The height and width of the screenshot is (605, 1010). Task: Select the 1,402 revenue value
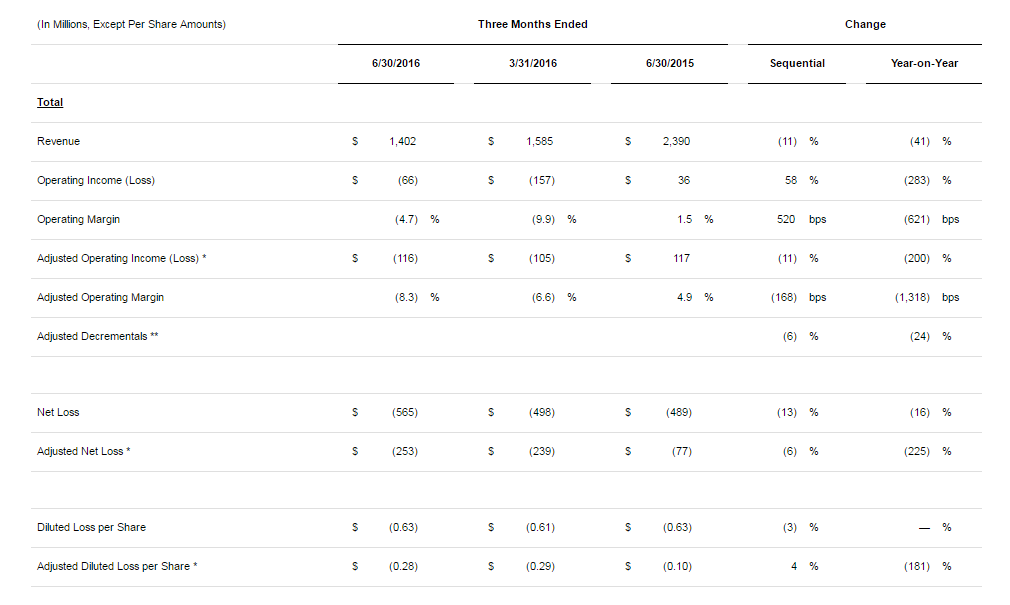pos(402,141)
